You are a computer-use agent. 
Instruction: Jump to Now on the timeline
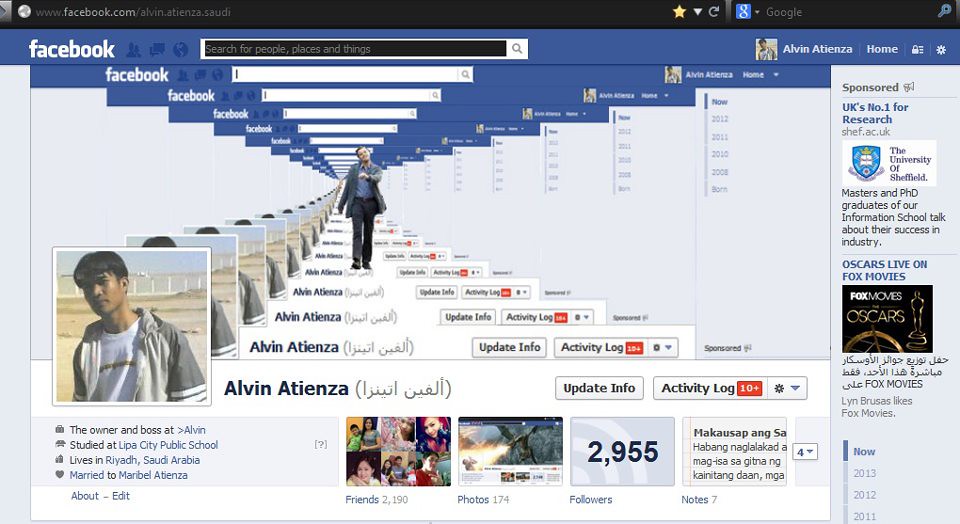coord(864,452)
